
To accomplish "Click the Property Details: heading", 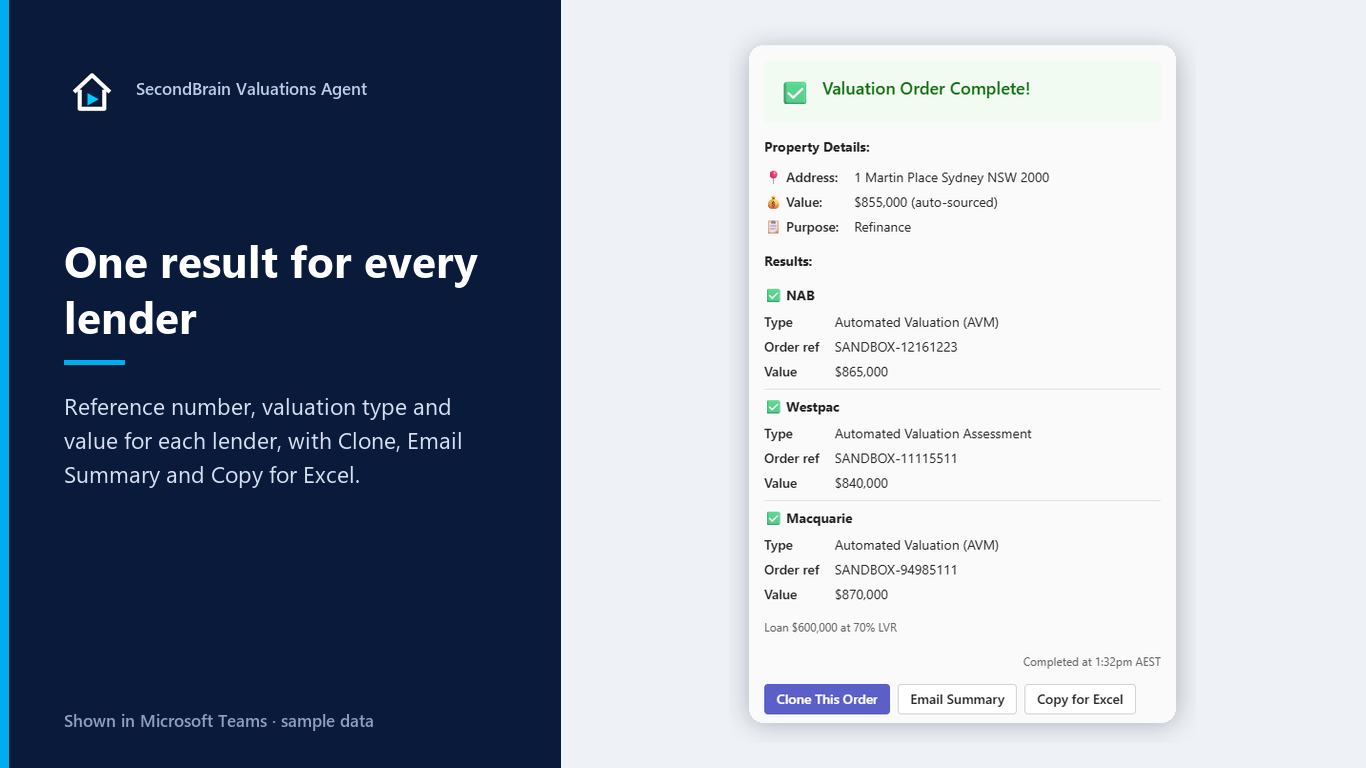I will click(817, 148).
